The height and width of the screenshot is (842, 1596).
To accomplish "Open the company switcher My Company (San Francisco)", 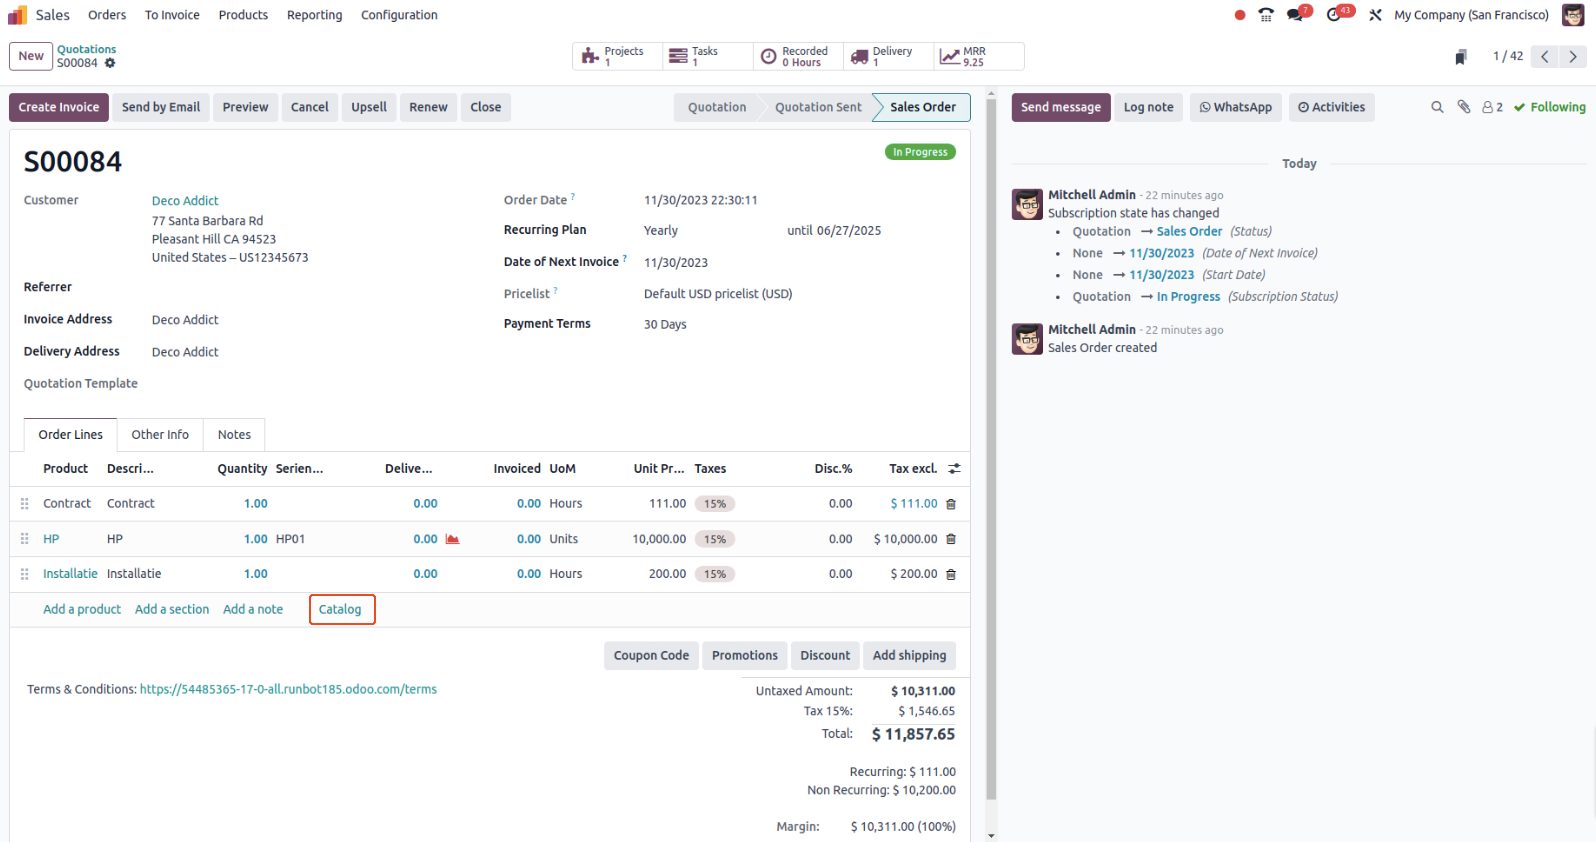I will 1471,15.
